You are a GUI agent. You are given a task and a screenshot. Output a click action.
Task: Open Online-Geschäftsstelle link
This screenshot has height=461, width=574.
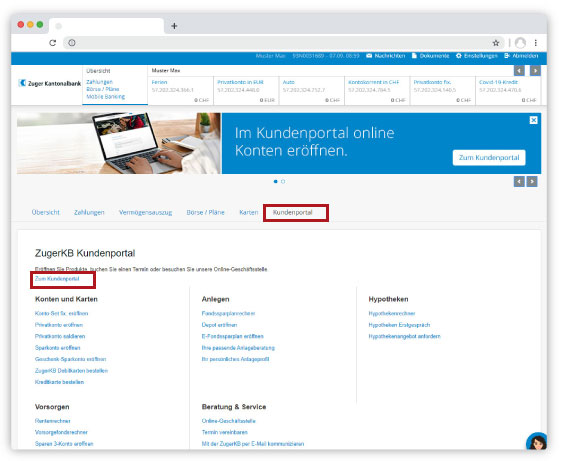[x=228, y=421]
